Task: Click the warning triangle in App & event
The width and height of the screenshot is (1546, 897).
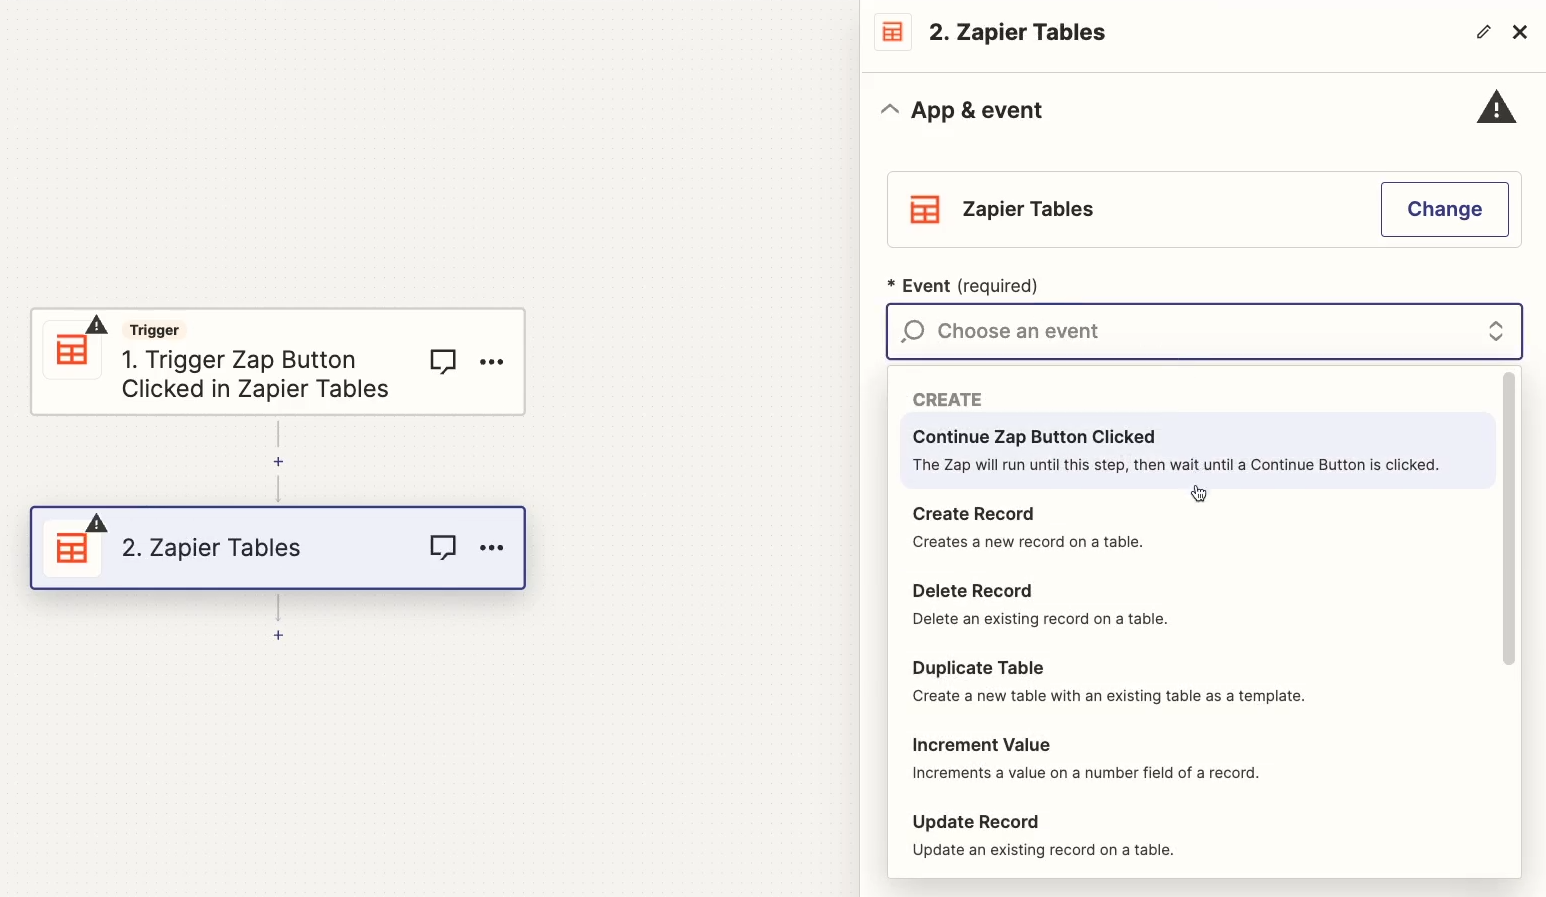Action: pos(1497,108)
